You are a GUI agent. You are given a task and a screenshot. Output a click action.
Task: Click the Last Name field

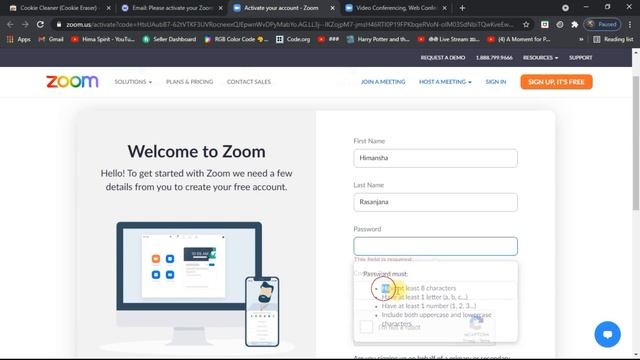point(436,202)
